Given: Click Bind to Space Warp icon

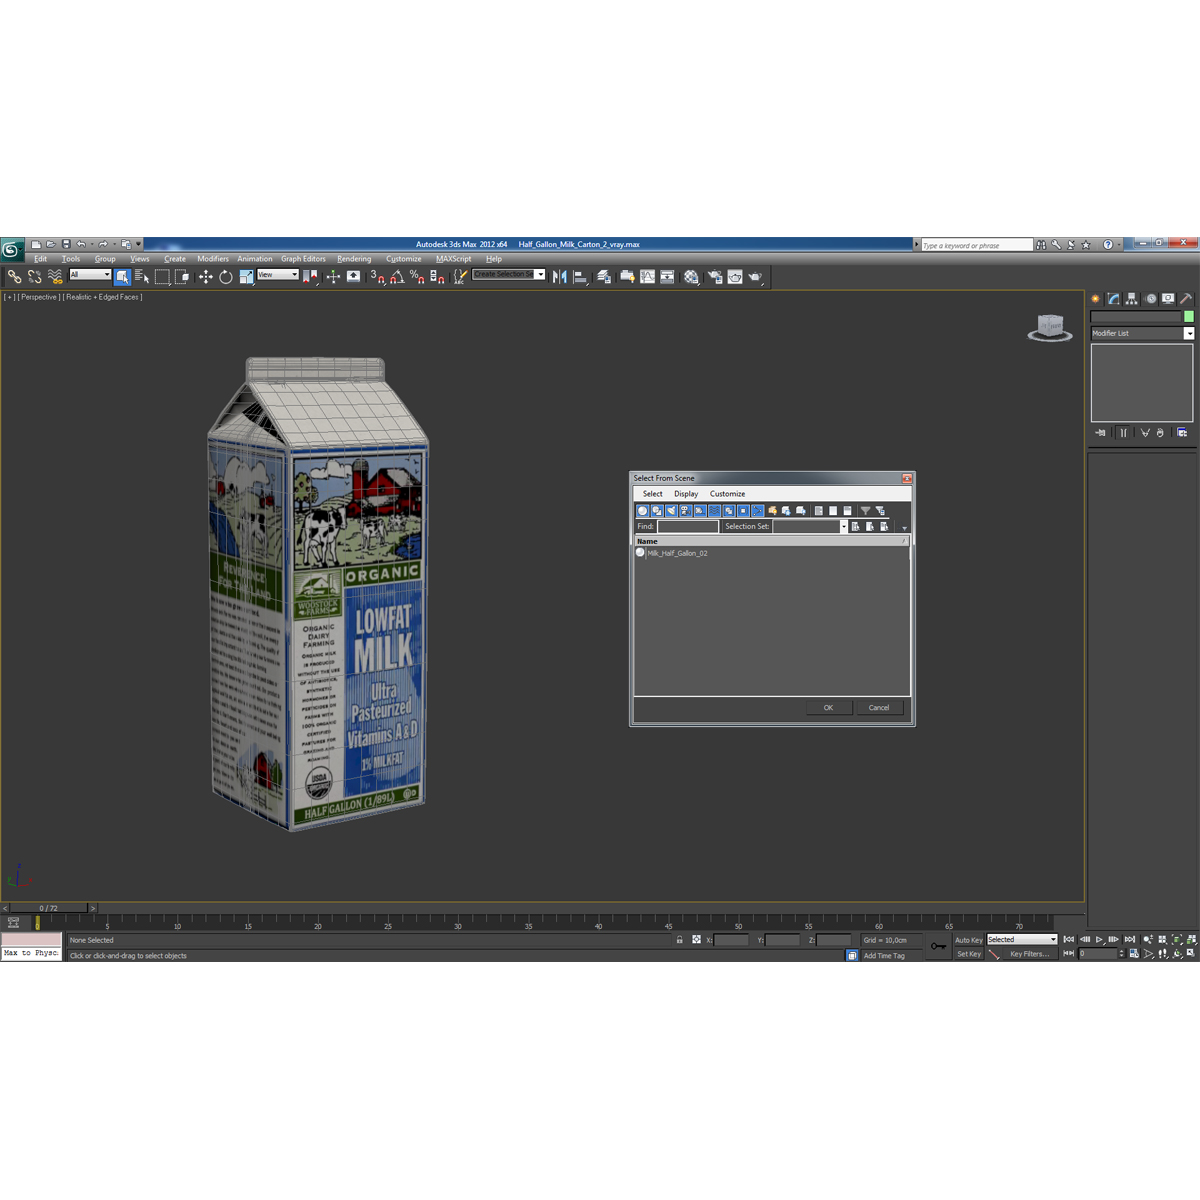Looking at the screenshot, I should tap(55, 276).
